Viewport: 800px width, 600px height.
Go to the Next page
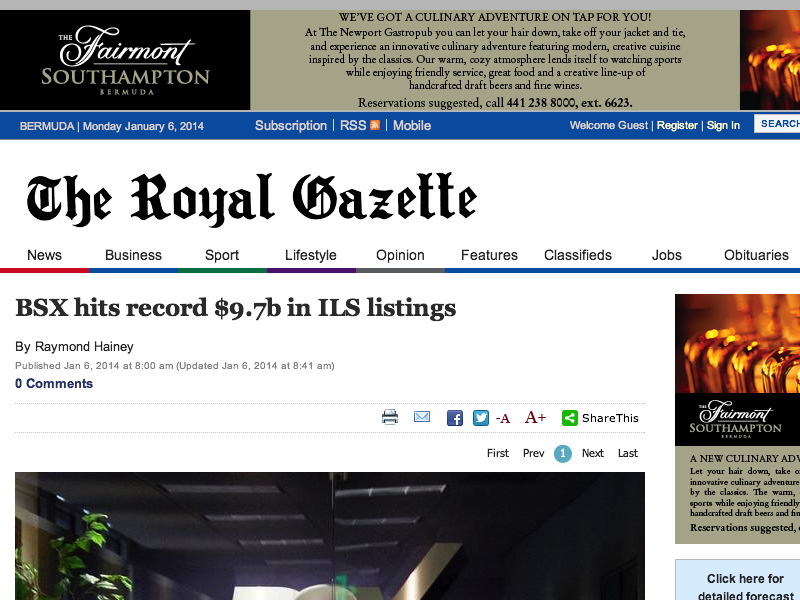pyautogui.click(x=593, y=453)
